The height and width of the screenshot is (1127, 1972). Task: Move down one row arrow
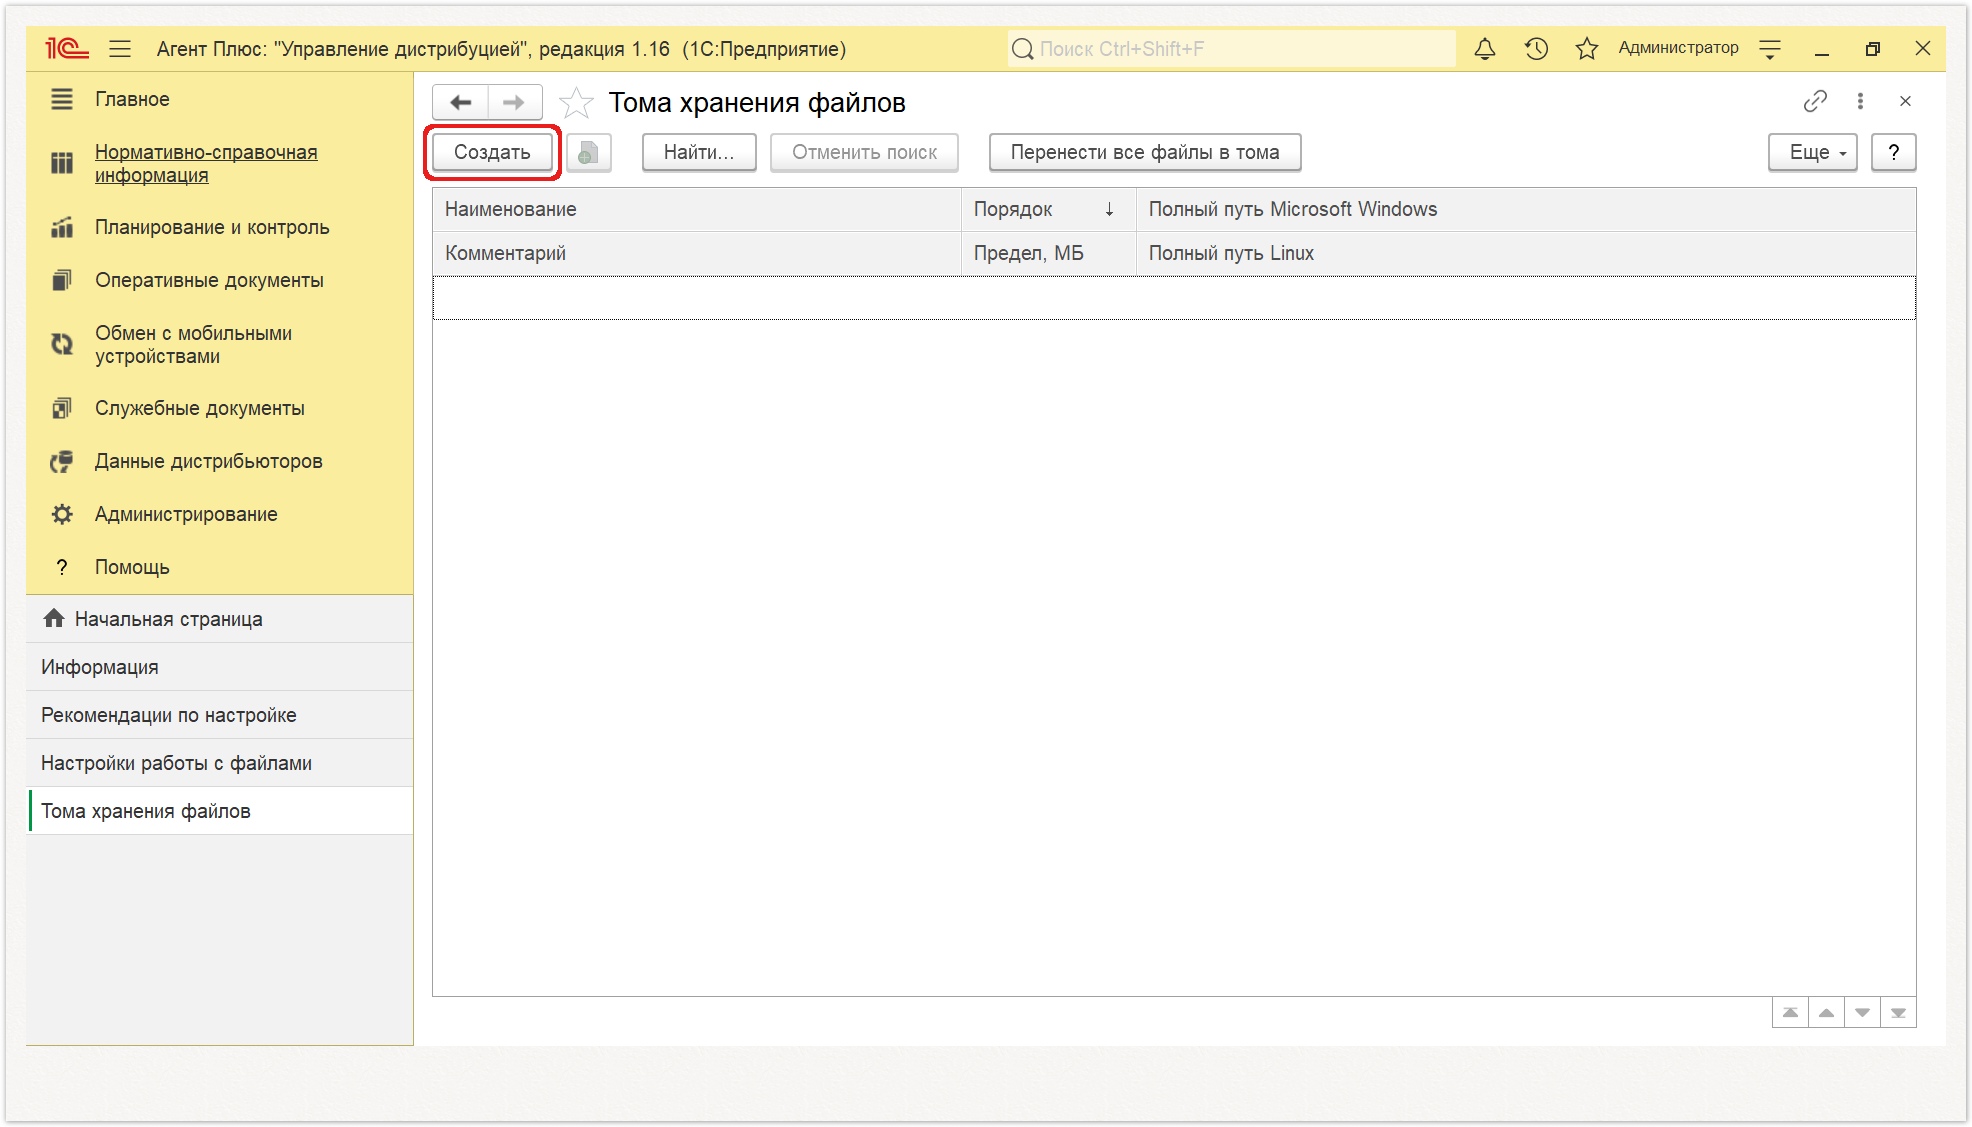click(x=1862, y=1013)
